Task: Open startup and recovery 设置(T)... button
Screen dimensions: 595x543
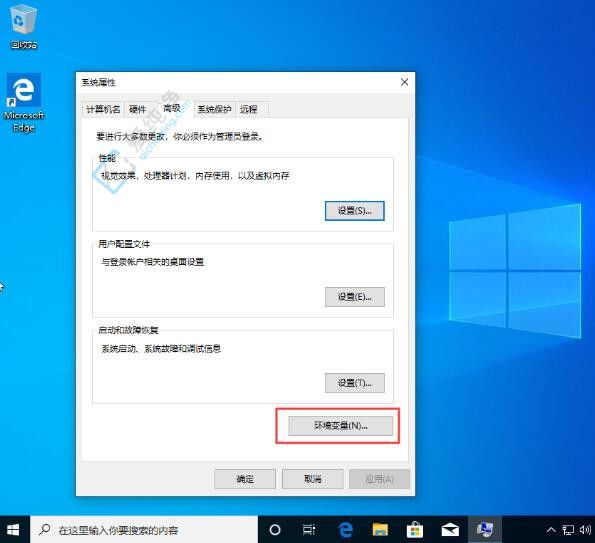Action: [355, 383]
